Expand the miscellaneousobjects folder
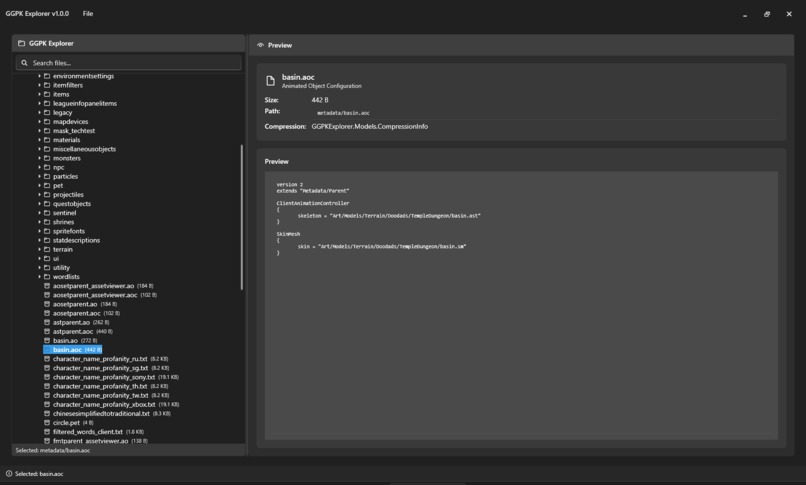 [x=39, y=149]
